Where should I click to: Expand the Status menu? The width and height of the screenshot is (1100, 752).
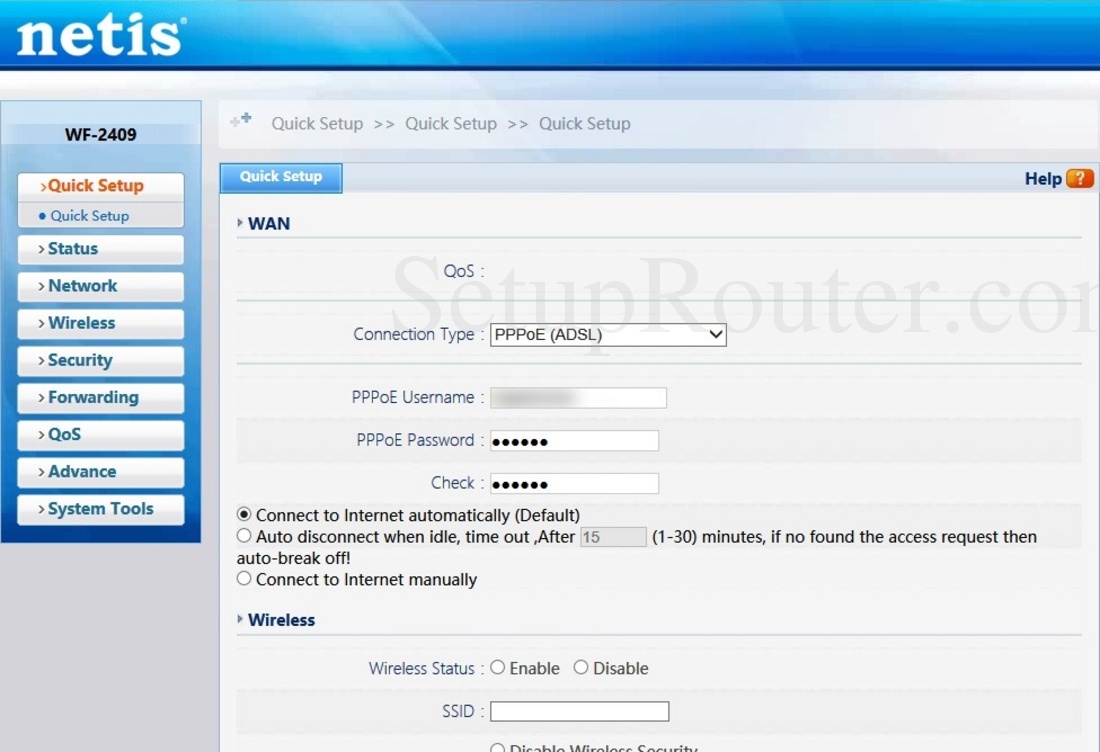coord(100,249)
